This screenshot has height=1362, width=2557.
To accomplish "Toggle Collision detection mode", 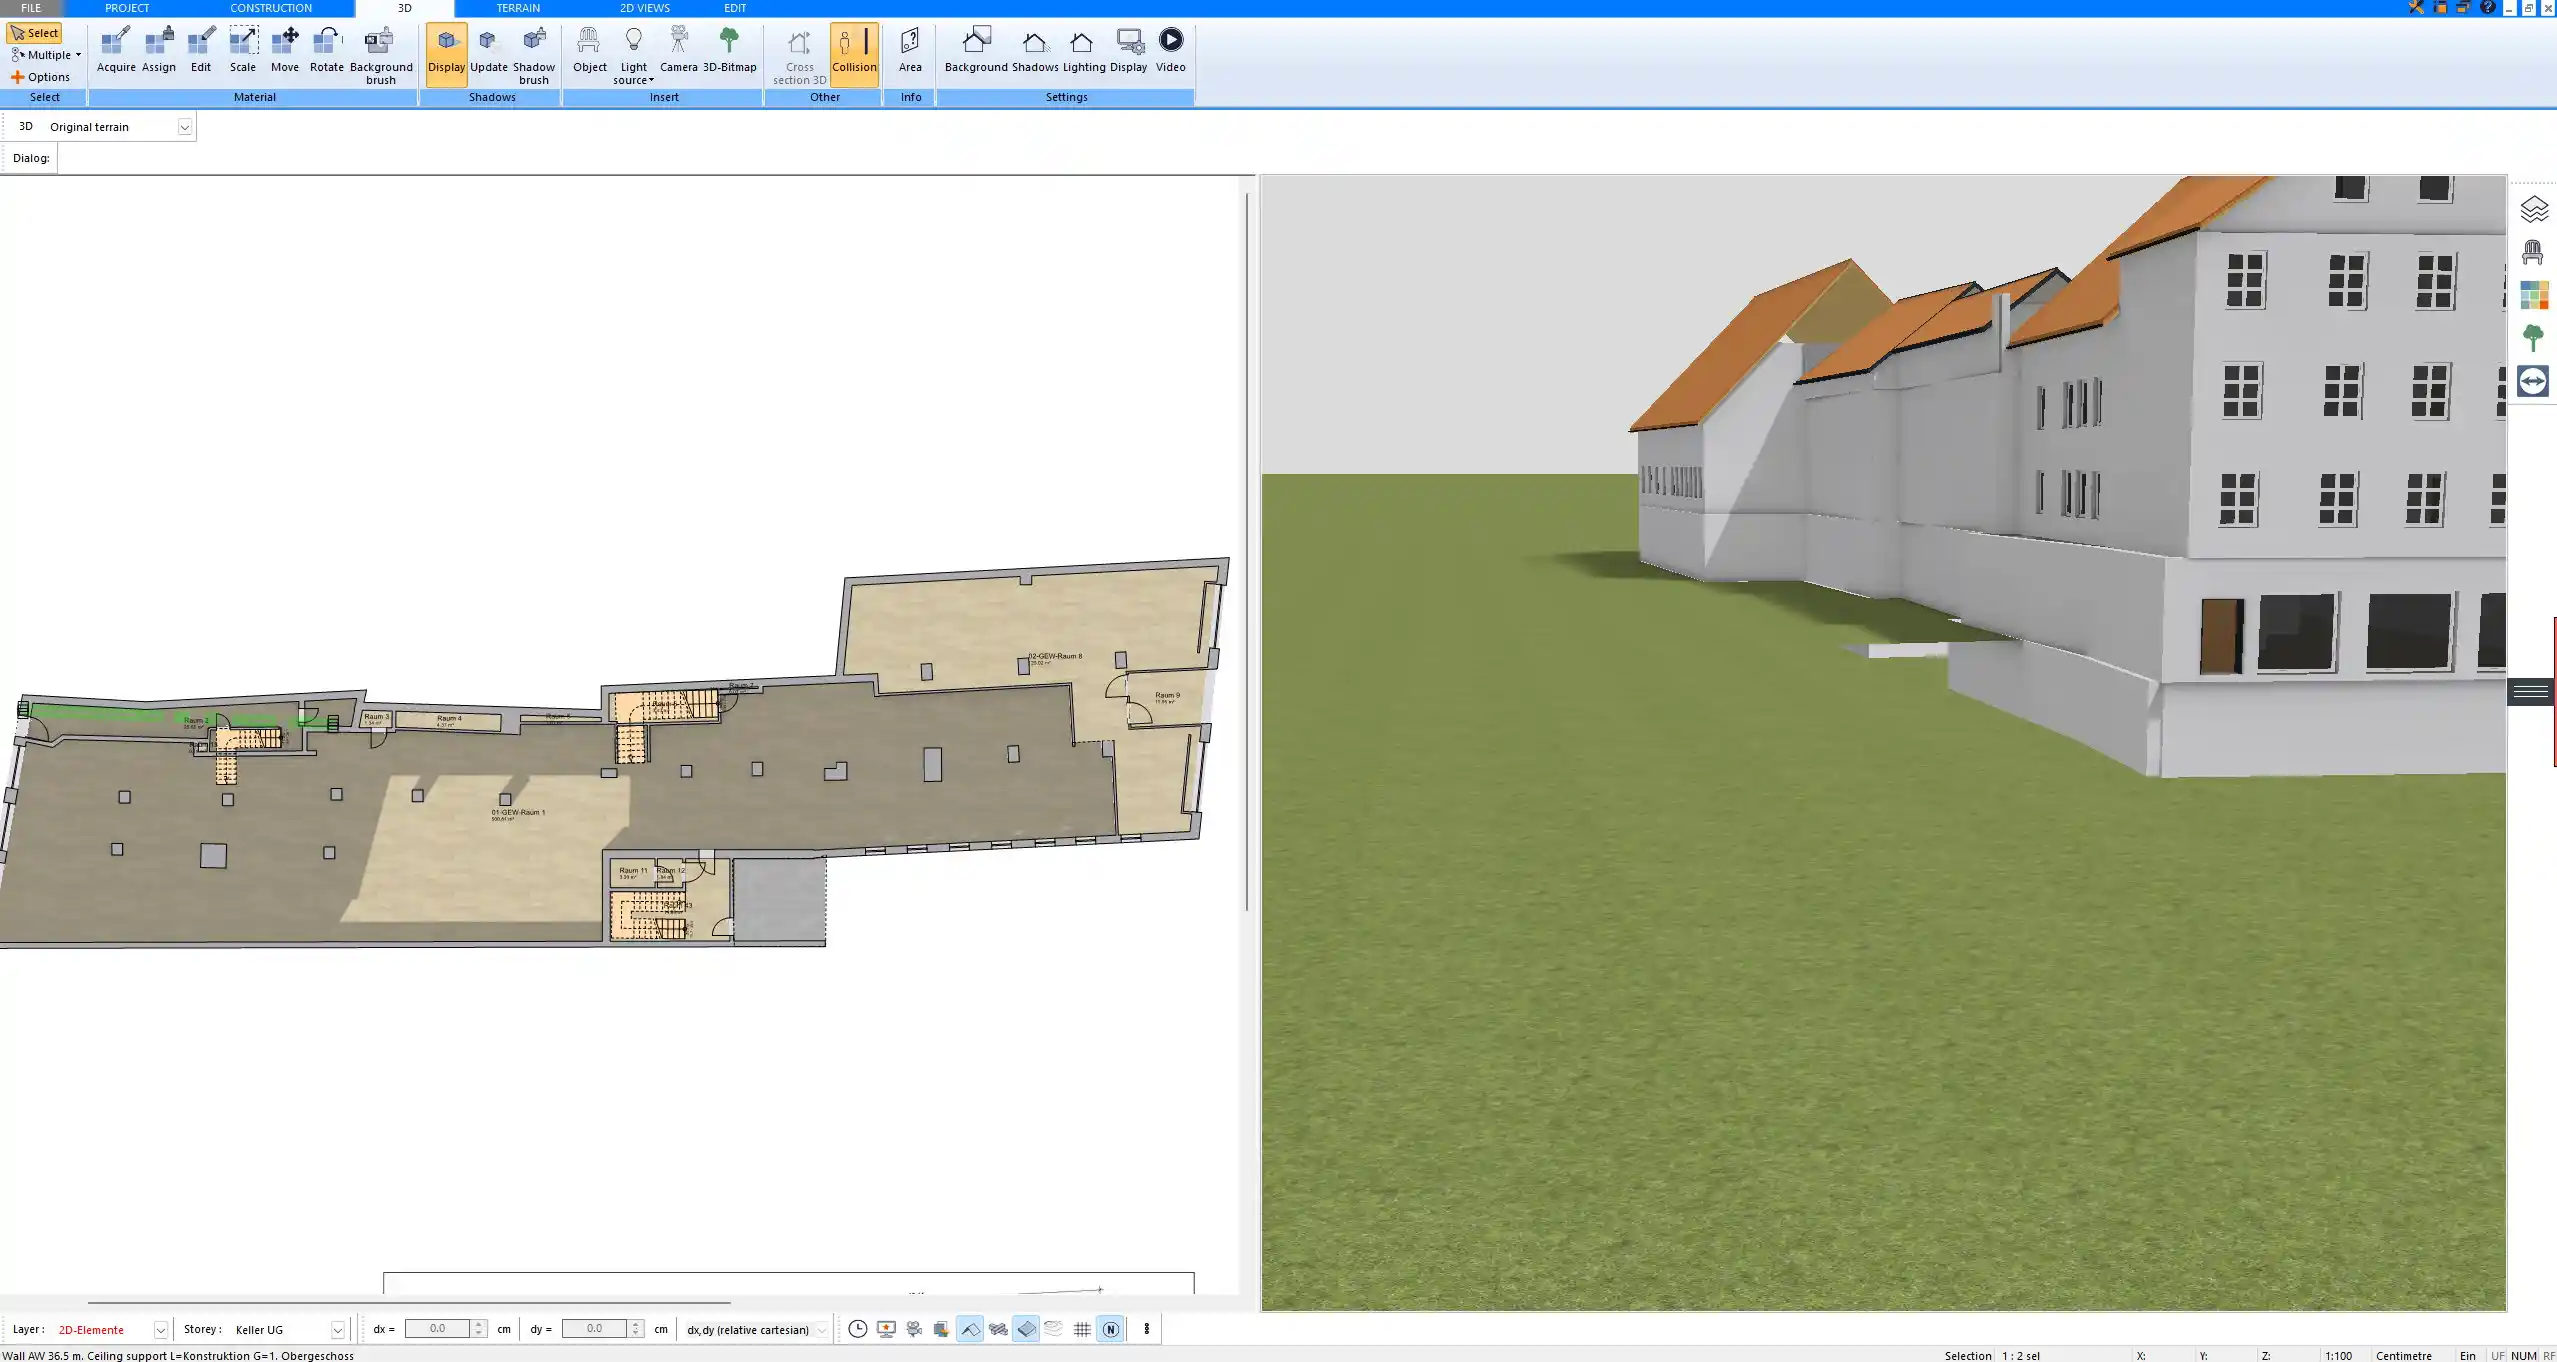I will click(855, 52).
